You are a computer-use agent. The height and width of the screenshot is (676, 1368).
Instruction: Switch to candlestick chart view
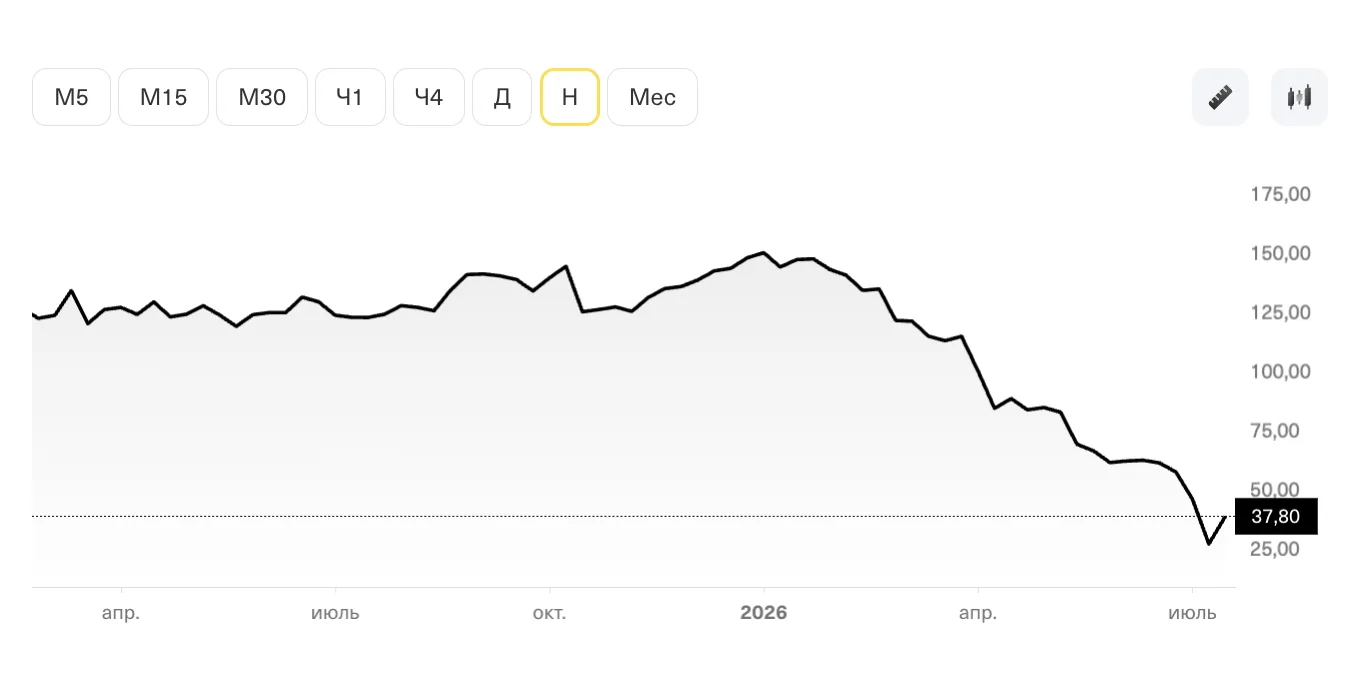coord(1299,97)
